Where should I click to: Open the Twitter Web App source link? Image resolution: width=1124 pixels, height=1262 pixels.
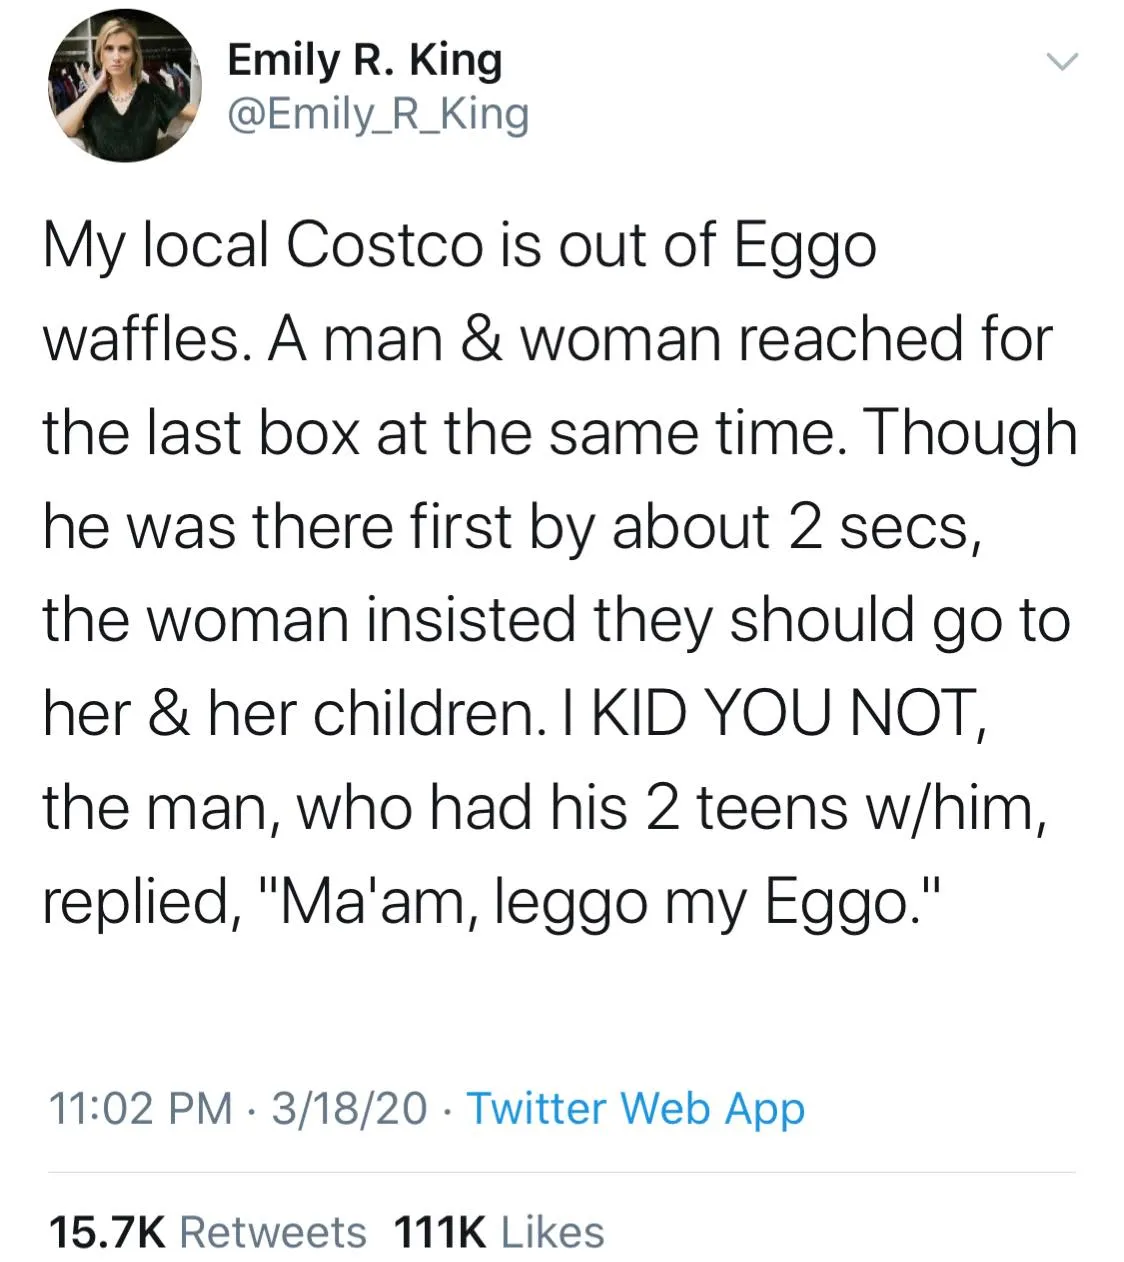[636, 1110]
